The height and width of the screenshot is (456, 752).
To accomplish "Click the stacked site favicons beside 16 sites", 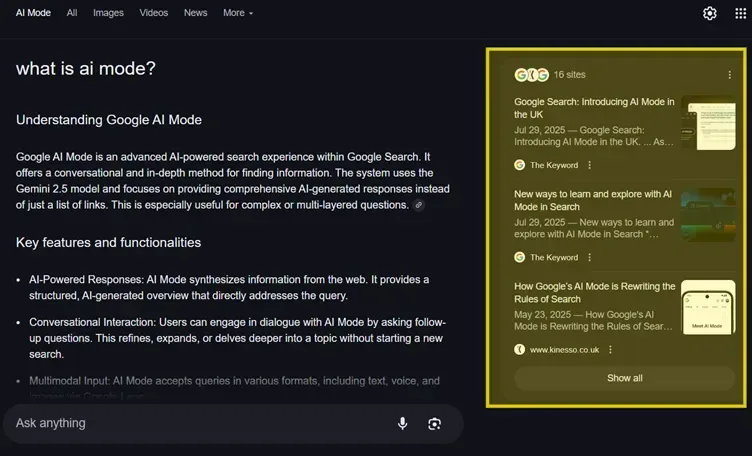I will [x=531, y=75].
